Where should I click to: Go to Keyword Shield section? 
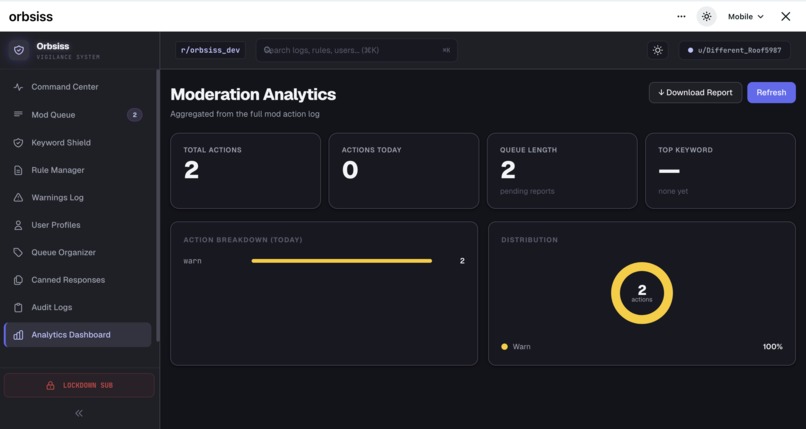tap(78, 142)
